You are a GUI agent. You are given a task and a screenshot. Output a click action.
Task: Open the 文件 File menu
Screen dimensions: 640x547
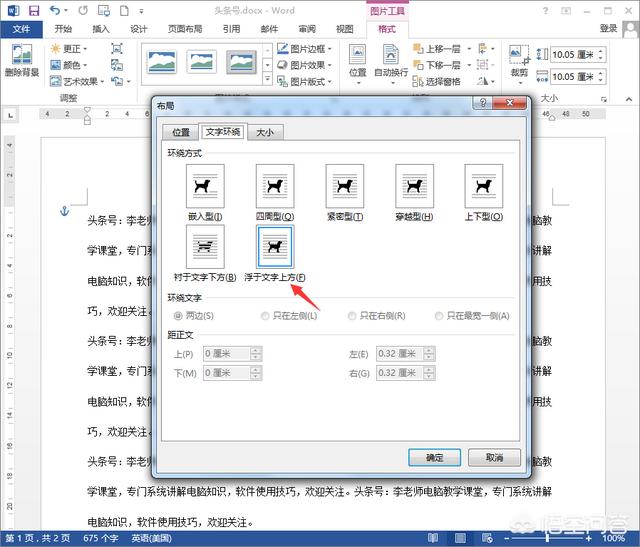21,29
